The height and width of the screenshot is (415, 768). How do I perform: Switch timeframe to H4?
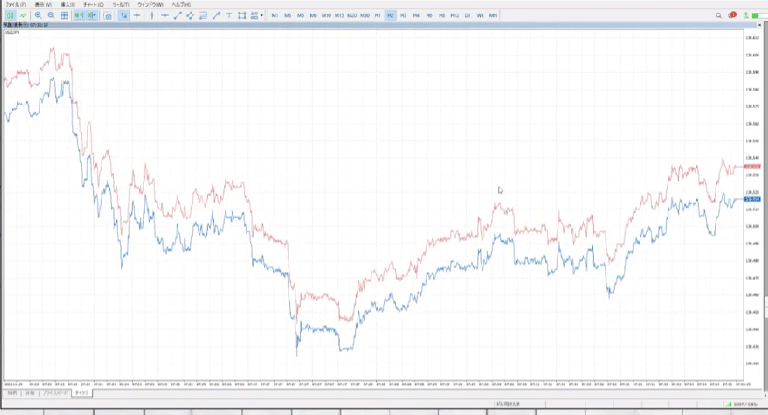[416, 16]
